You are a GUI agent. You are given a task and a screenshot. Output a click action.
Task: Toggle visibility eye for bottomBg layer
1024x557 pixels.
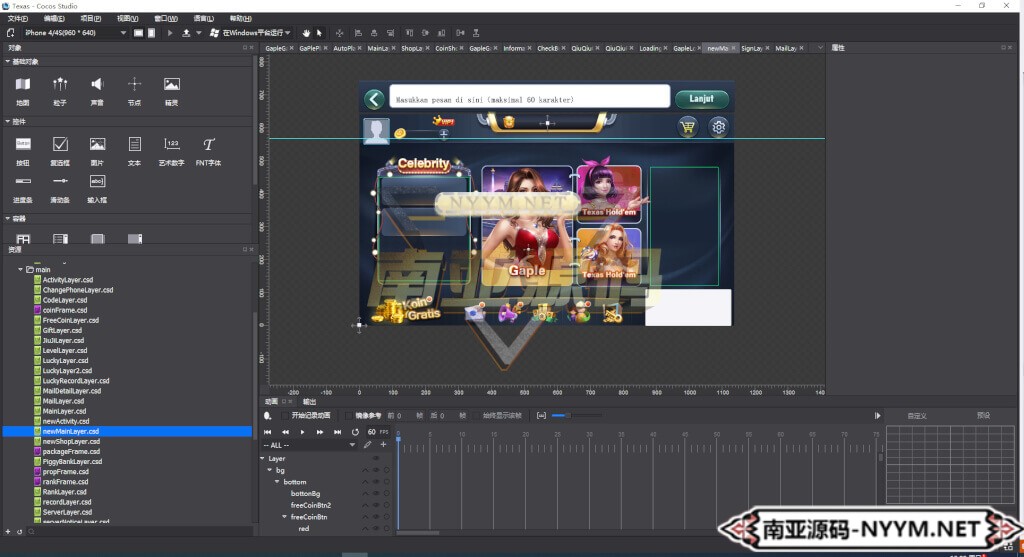(376, 493)
